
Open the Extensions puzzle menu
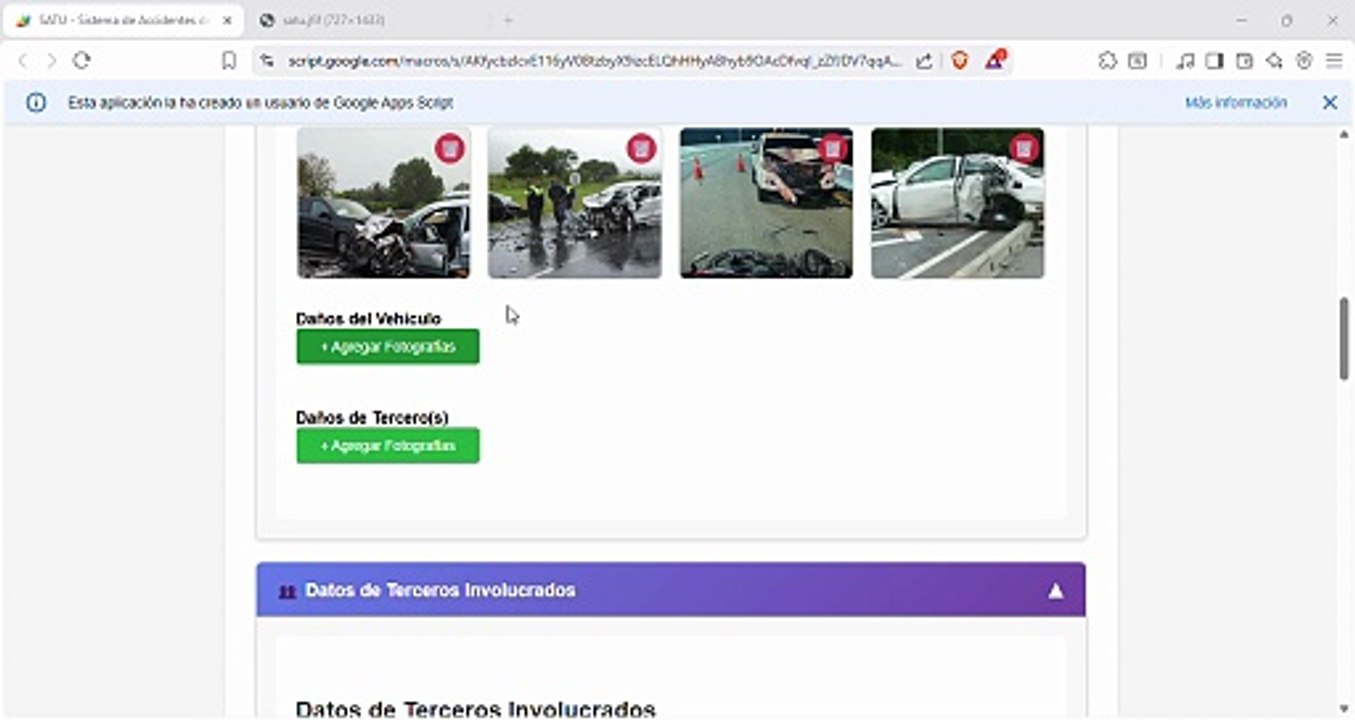[x=1107, y=61]
